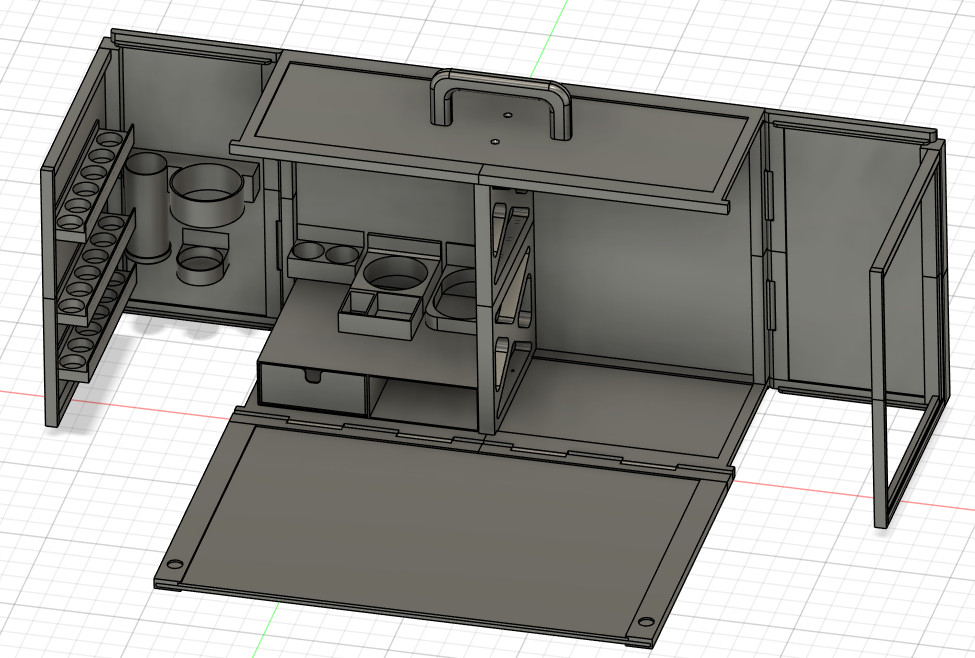975x658 pixels.
Task: Select the top bottle rack on left door
Action: (x=97, y=172)
